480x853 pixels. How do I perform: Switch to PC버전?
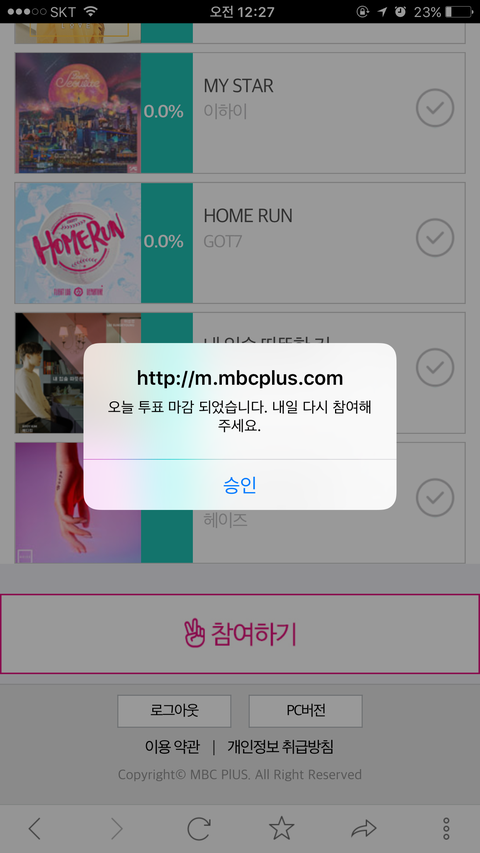[305, 710]
